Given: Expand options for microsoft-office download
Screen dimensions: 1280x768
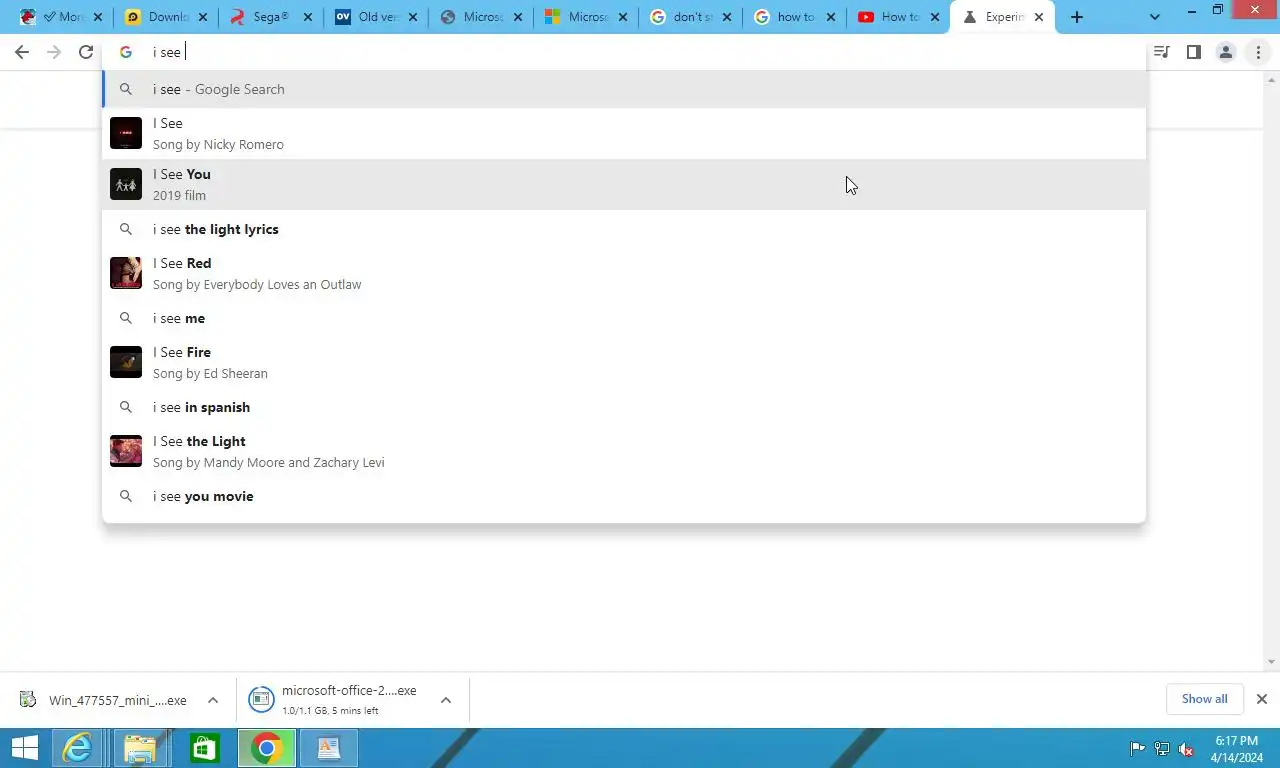Looking at the screenshot, I should tap(446, 700).
